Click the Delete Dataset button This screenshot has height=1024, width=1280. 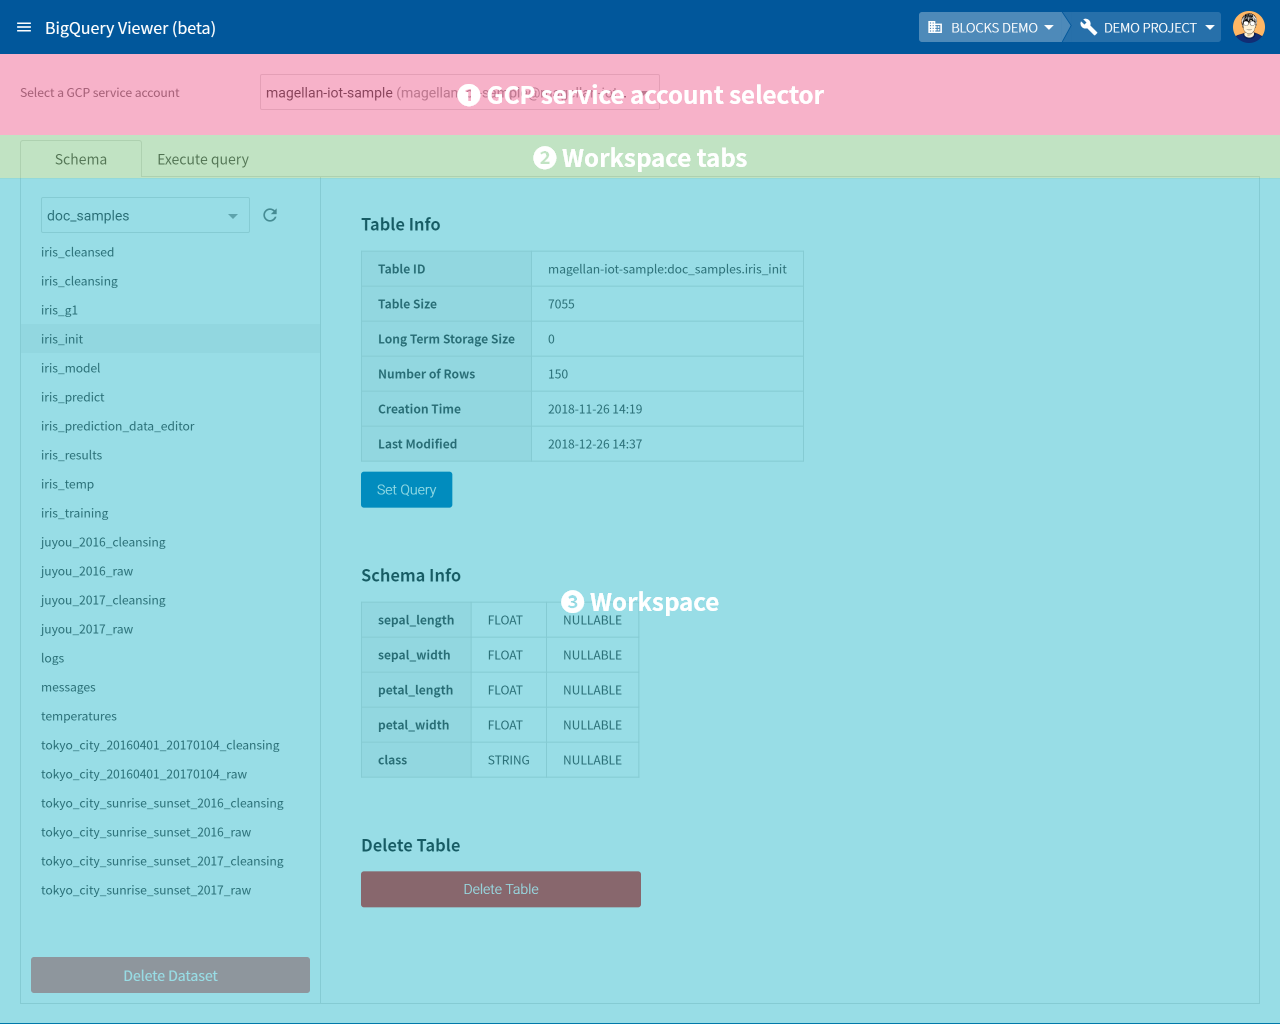click(x=170, y=975)
